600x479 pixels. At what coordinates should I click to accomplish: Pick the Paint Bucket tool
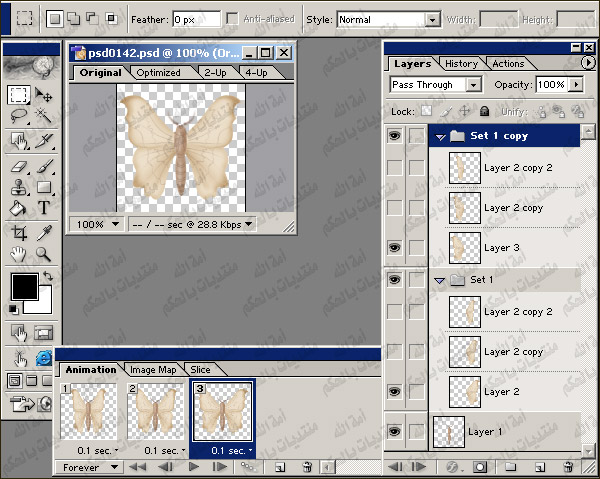point(18,208)
